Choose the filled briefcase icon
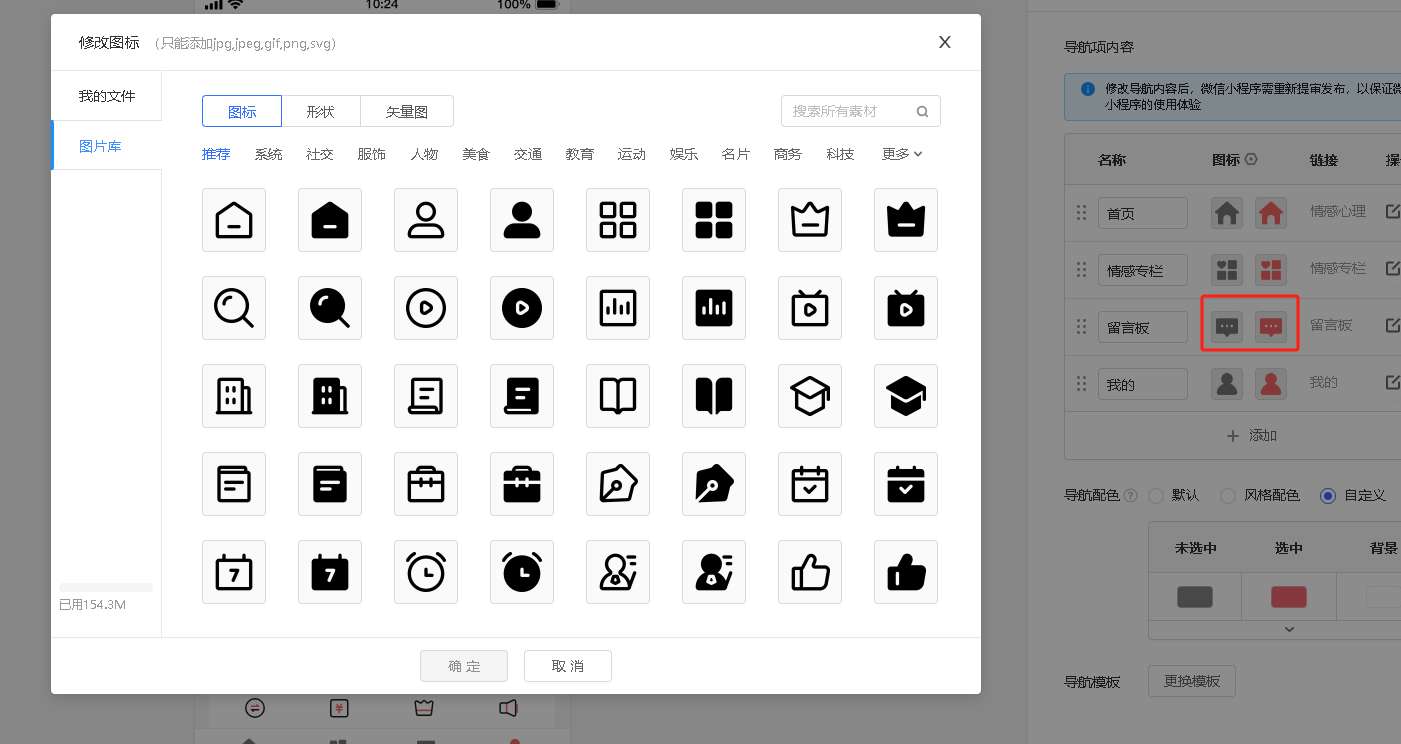The width and height of the screenshot is (1401, 744). point(522,484)
